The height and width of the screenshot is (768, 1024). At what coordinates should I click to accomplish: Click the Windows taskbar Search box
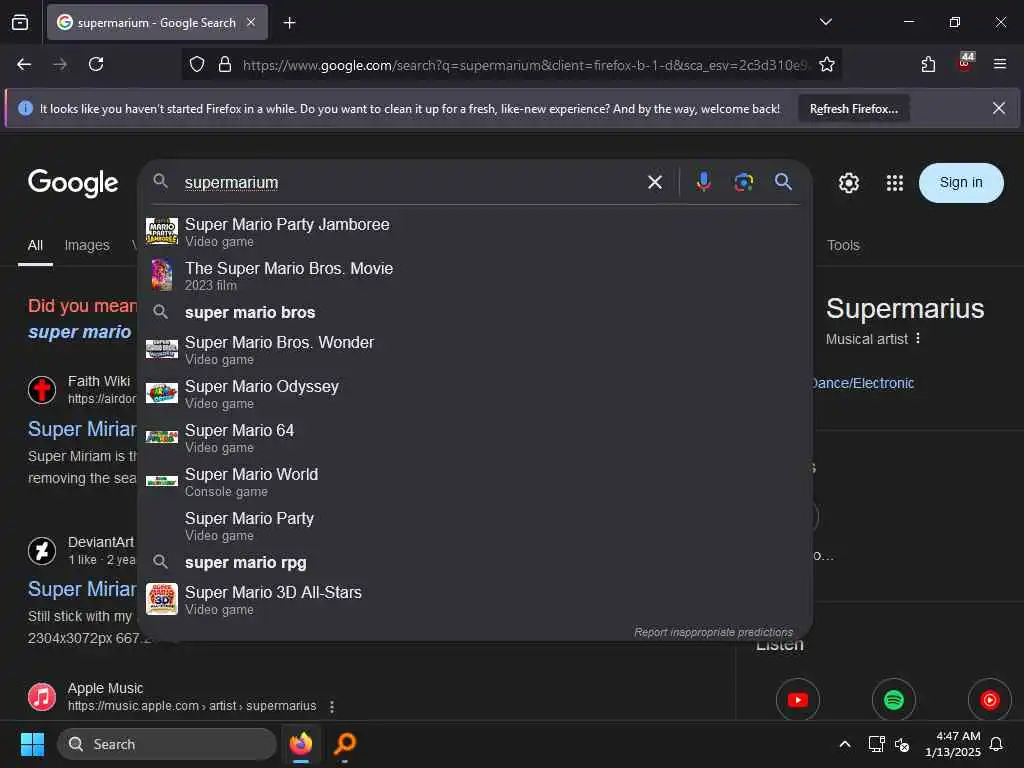167,744
